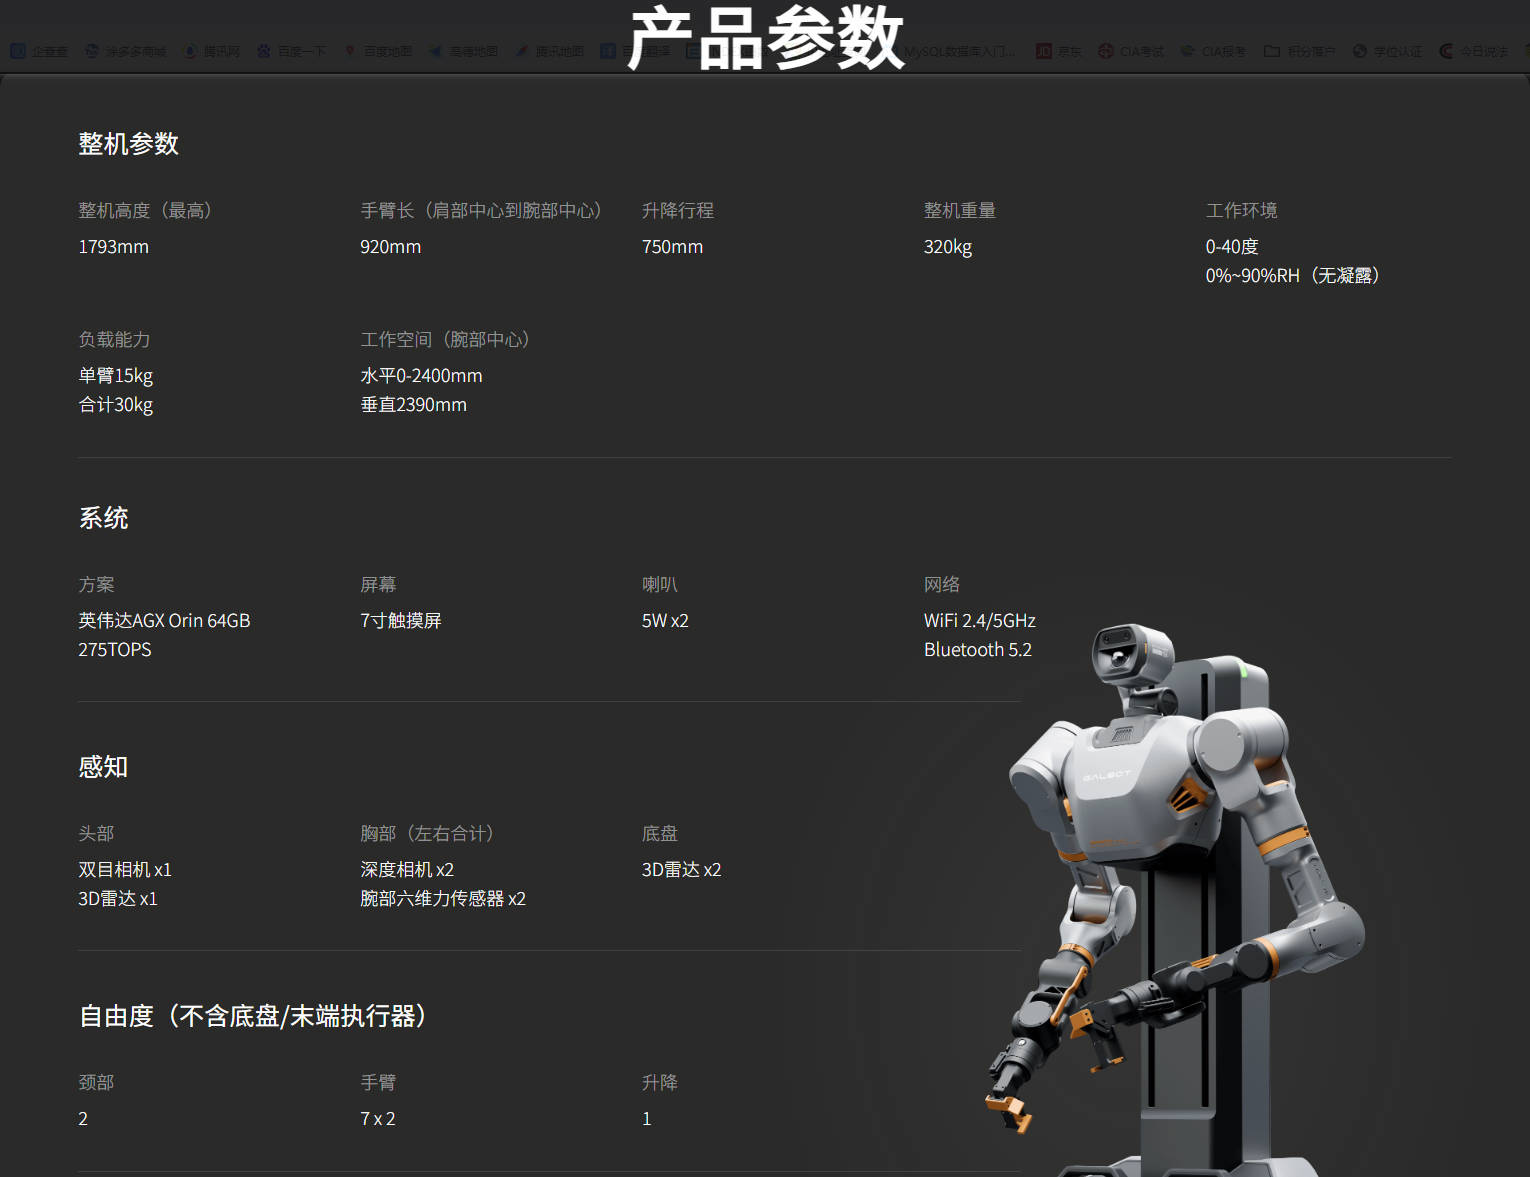Click the 产品参数 page title

click(x=766, y=38)
